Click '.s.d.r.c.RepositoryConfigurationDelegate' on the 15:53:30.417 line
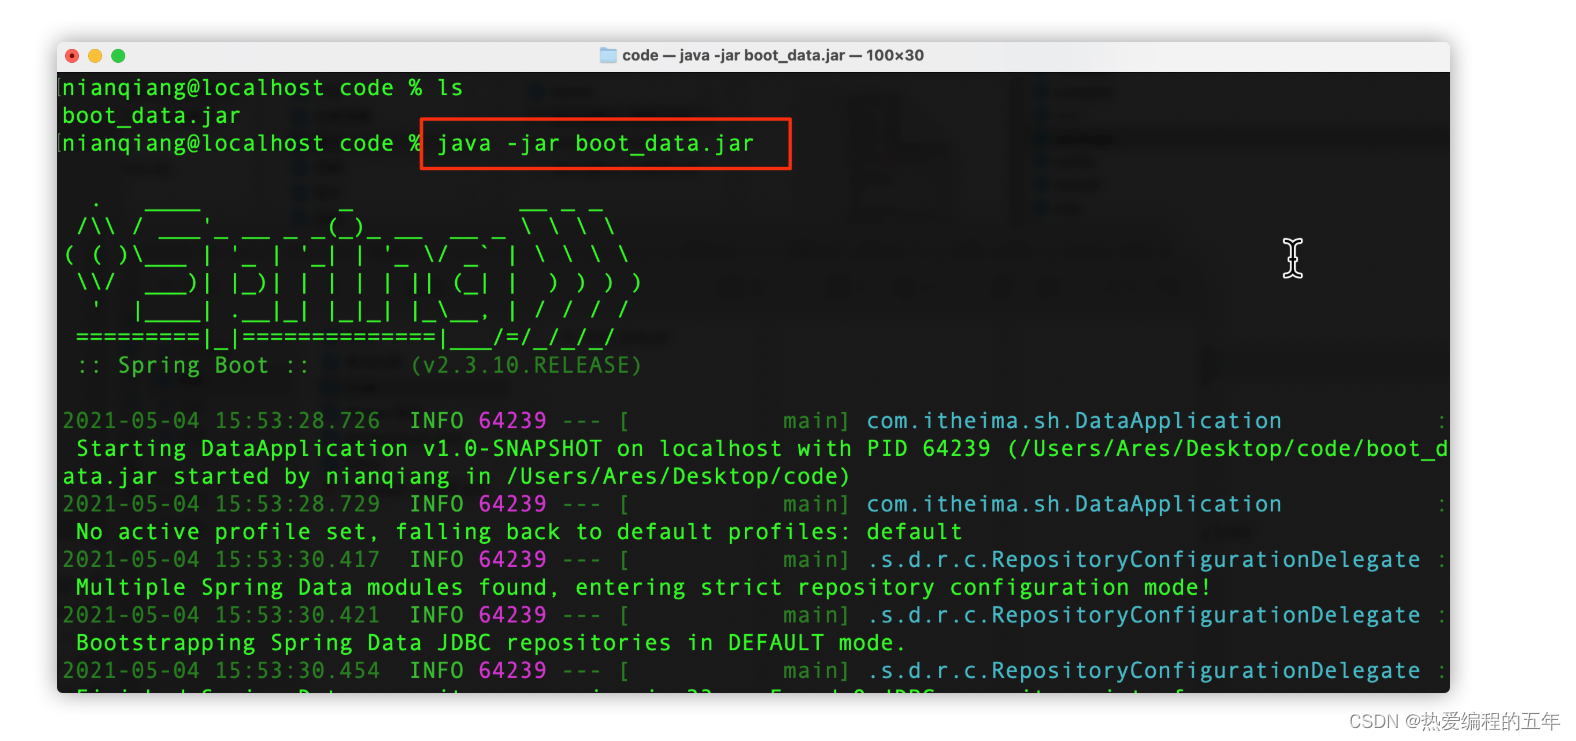 pos(1143,560)
